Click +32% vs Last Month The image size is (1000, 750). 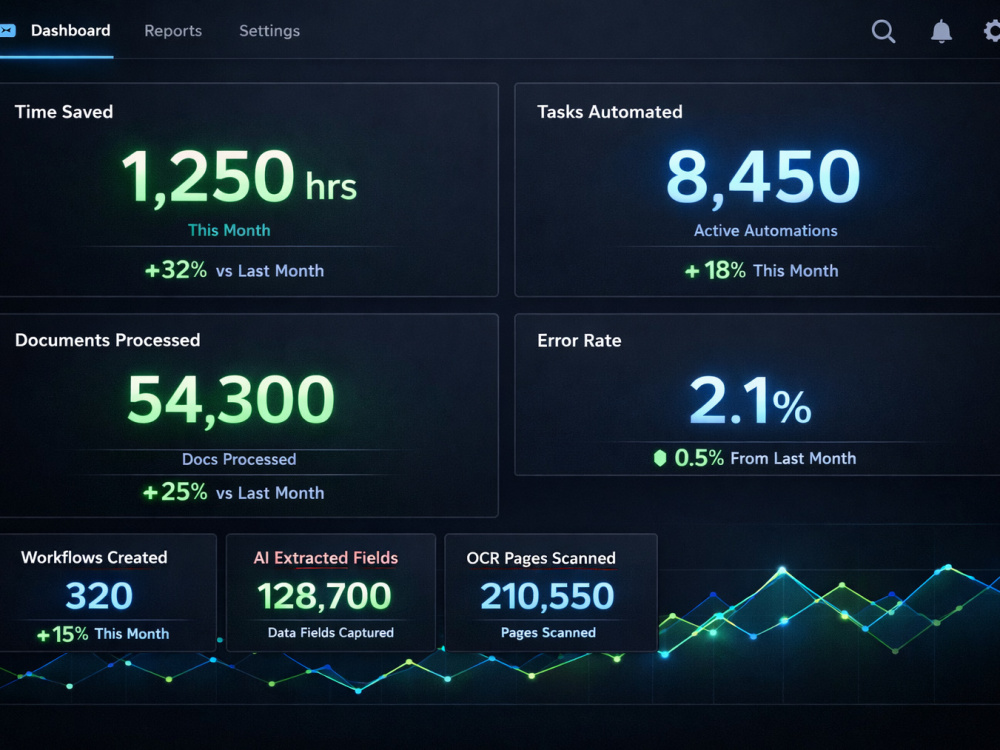(234, 270)
